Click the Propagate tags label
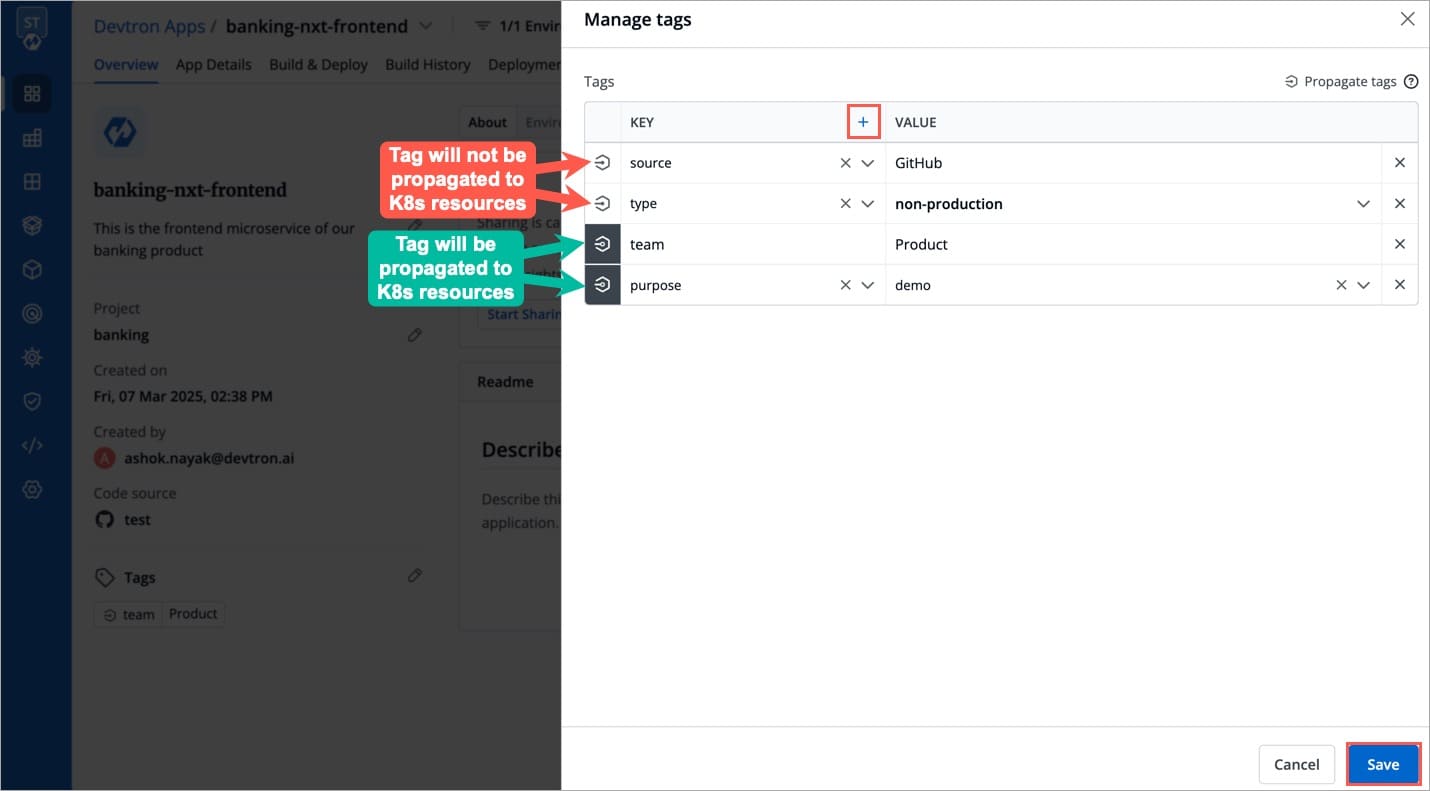Image resolution: width=1430 pixels, height=791 pixels. pos(1350,82)
